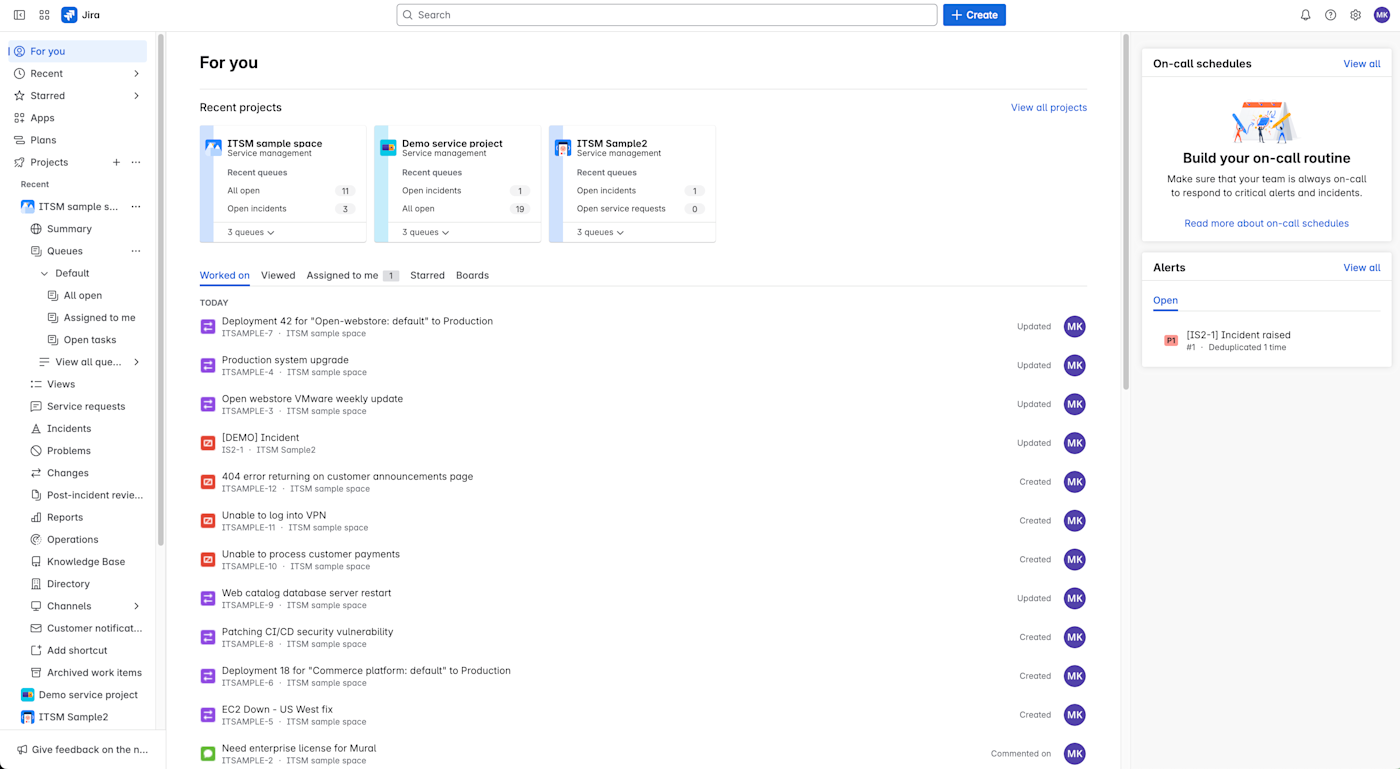Open Knowledge Base in the sidebar
Image resolution: width=1400 pixels, height=769 pixels.
tap(86, 562)
